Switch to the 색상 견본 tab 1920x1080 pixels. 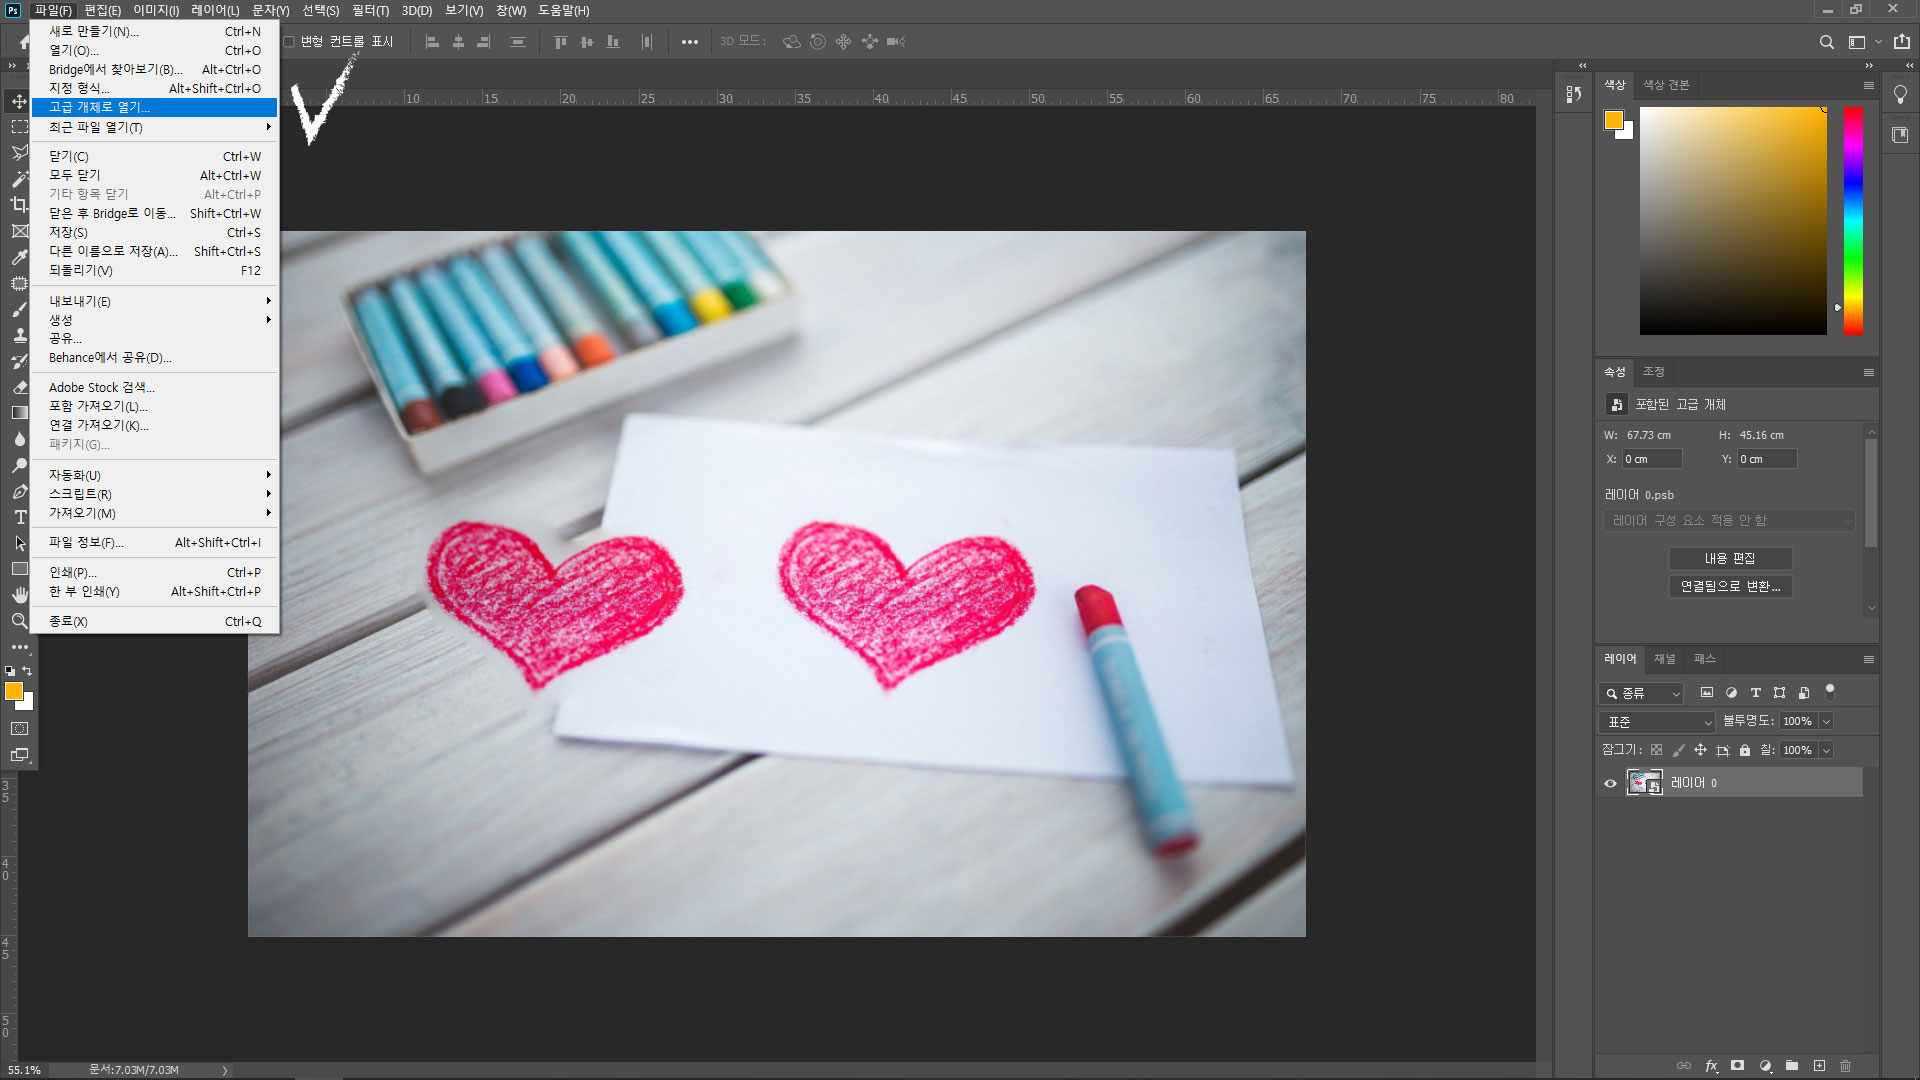1666,85
